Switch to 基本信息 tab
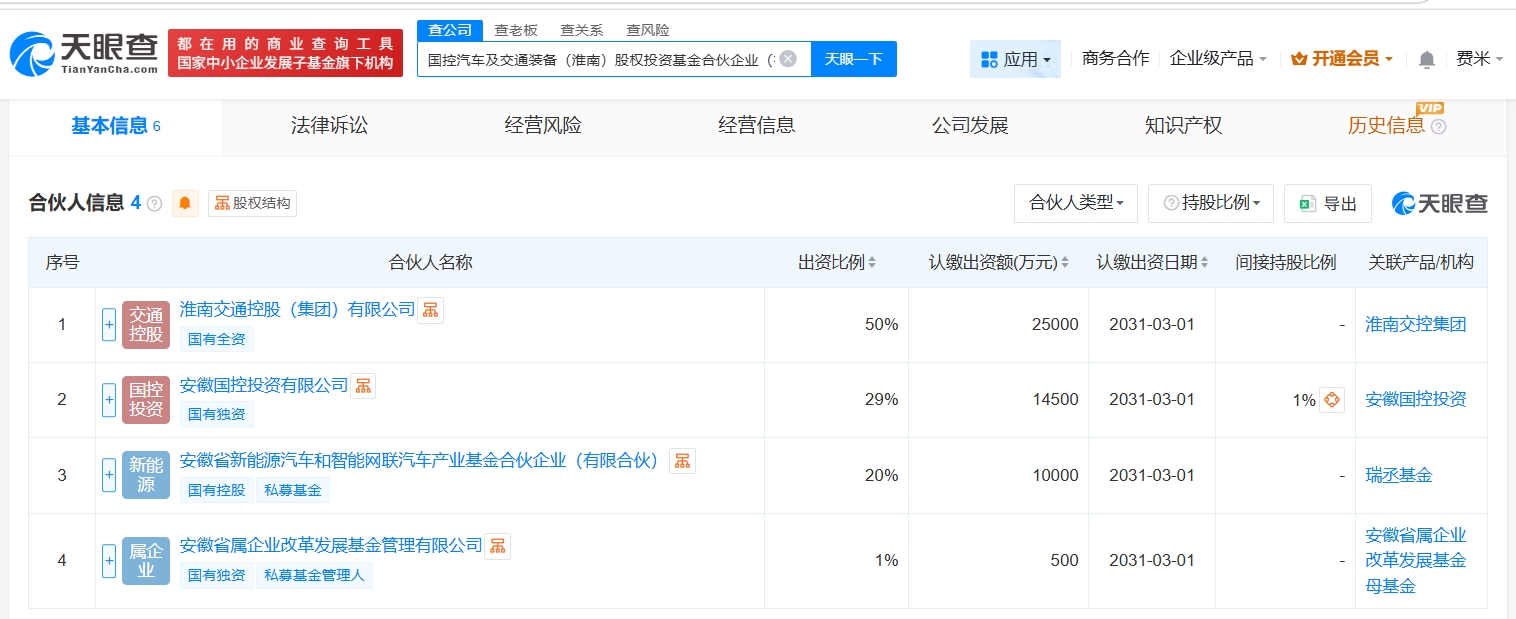1516x619 pixels. [x=116, y=126]
